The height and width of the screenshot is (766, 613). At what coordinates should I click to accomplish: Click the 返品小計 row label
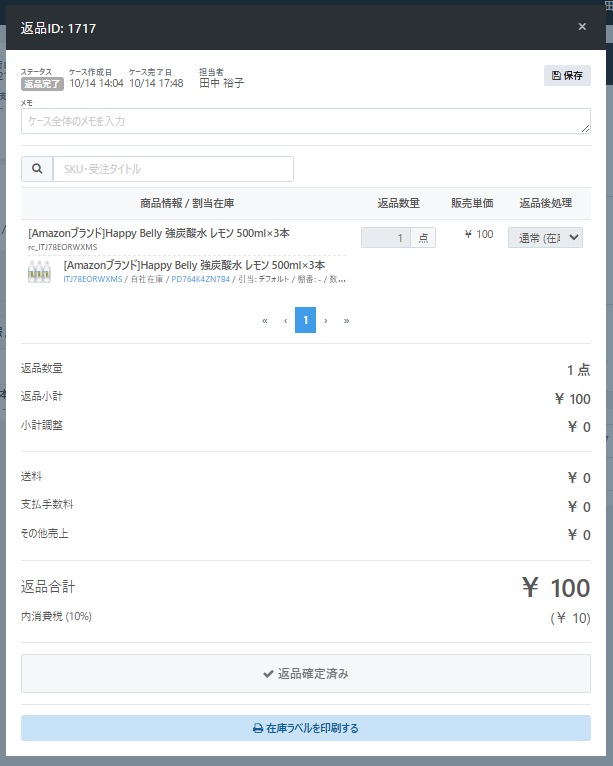point(42,396)
